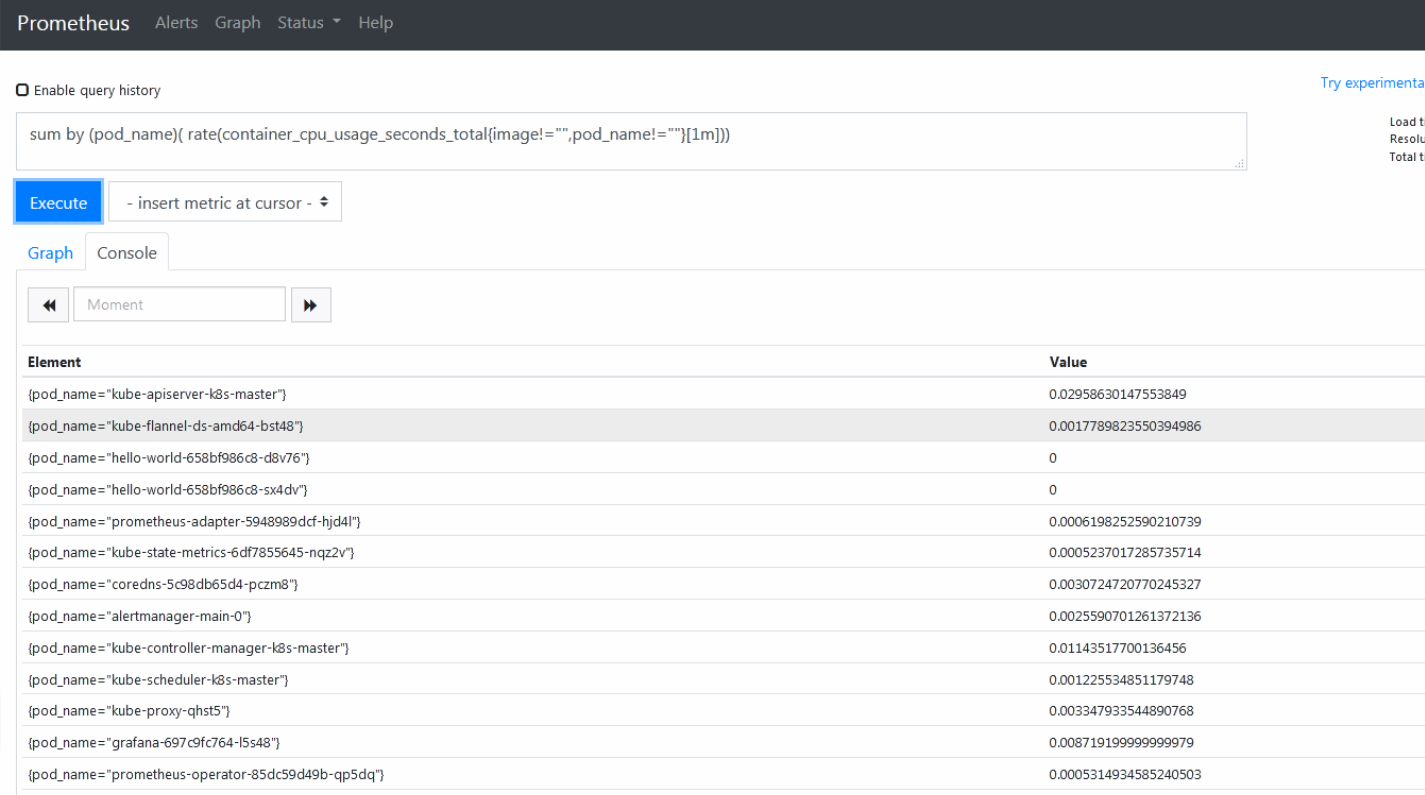1425x795 pixels.
Task: Select kube-state-metrics-6df7855645-nqz2v element
Action: click(x=191, y=553)
